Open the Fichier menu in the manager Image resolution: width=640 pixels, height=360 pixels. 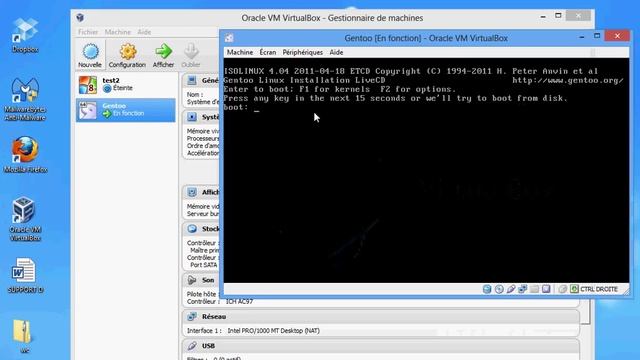point(88,32)
